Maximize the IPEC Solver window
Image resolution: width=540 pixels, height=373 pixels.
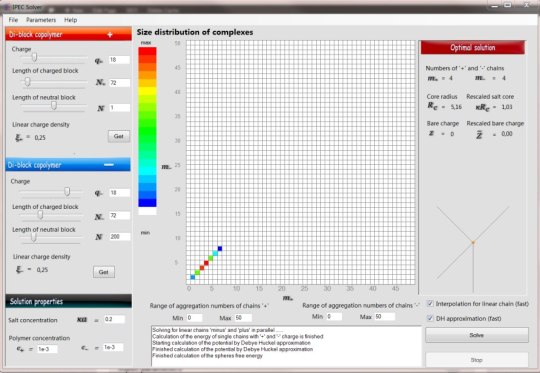(508, 5)
